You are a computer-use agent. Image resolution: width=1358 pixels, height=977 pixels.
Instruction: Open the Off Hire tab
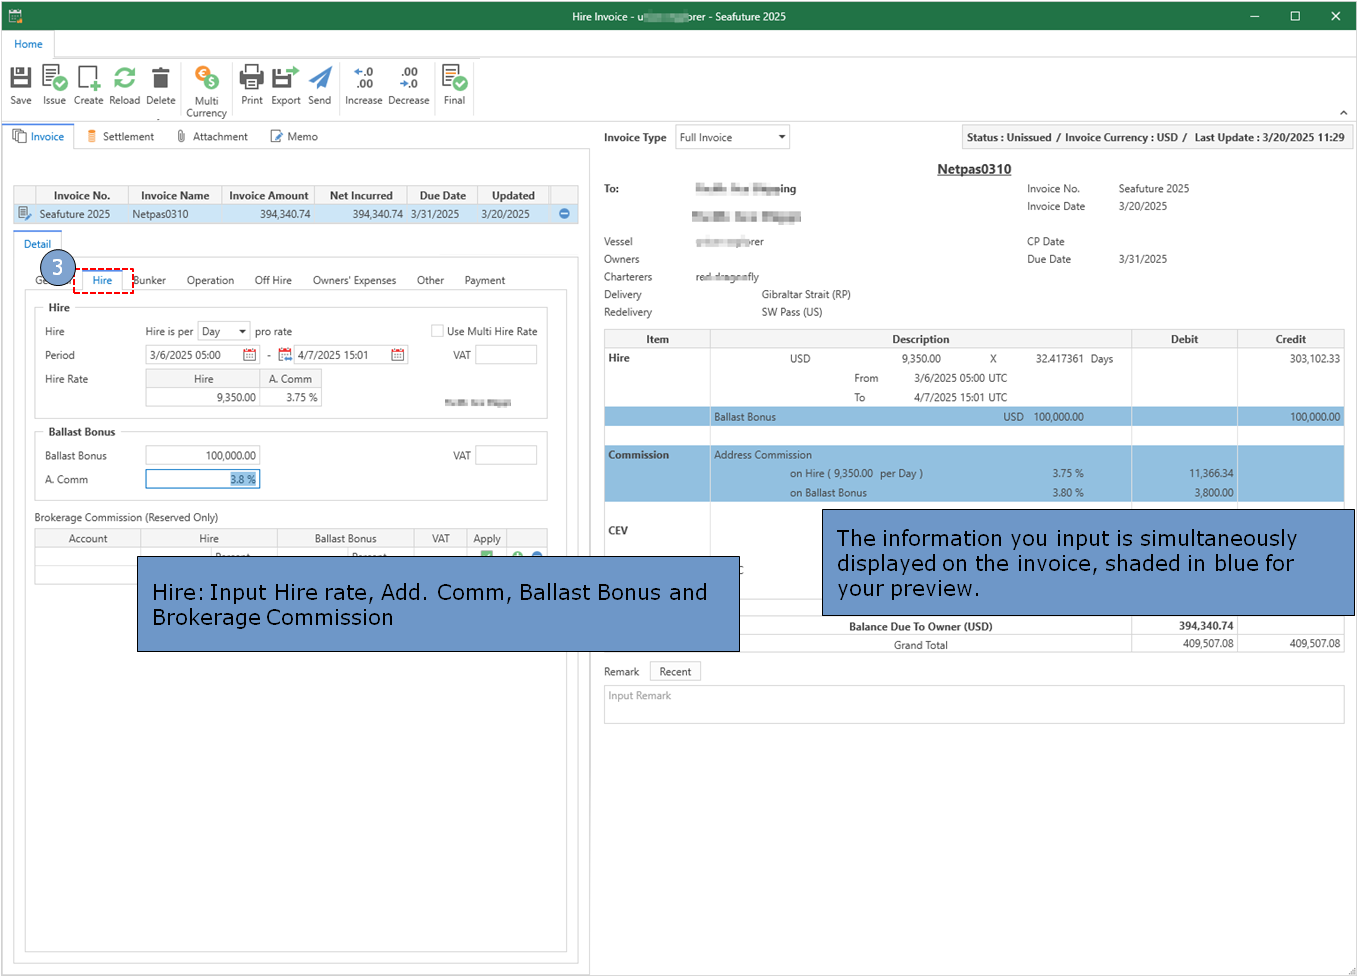(273, 281)
